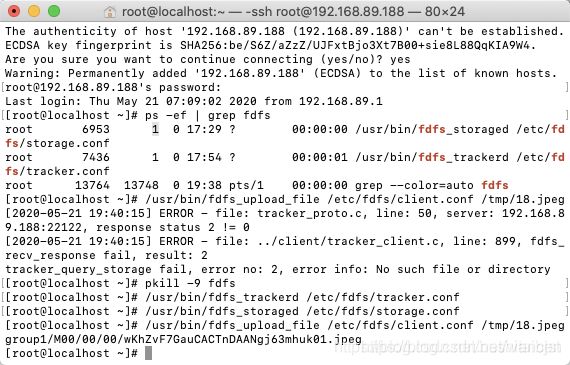Click the SHA256 fingerprint text
Screen dimensions: 570x365
point(358,45)
